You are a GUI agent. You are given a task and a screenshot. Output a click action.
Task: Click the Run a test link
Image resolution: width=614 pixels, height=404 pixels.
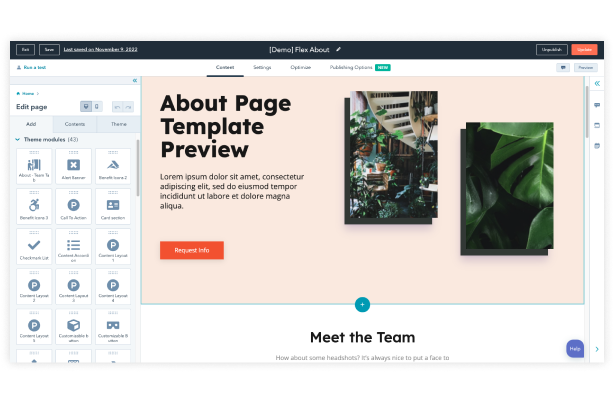[31, 67]
